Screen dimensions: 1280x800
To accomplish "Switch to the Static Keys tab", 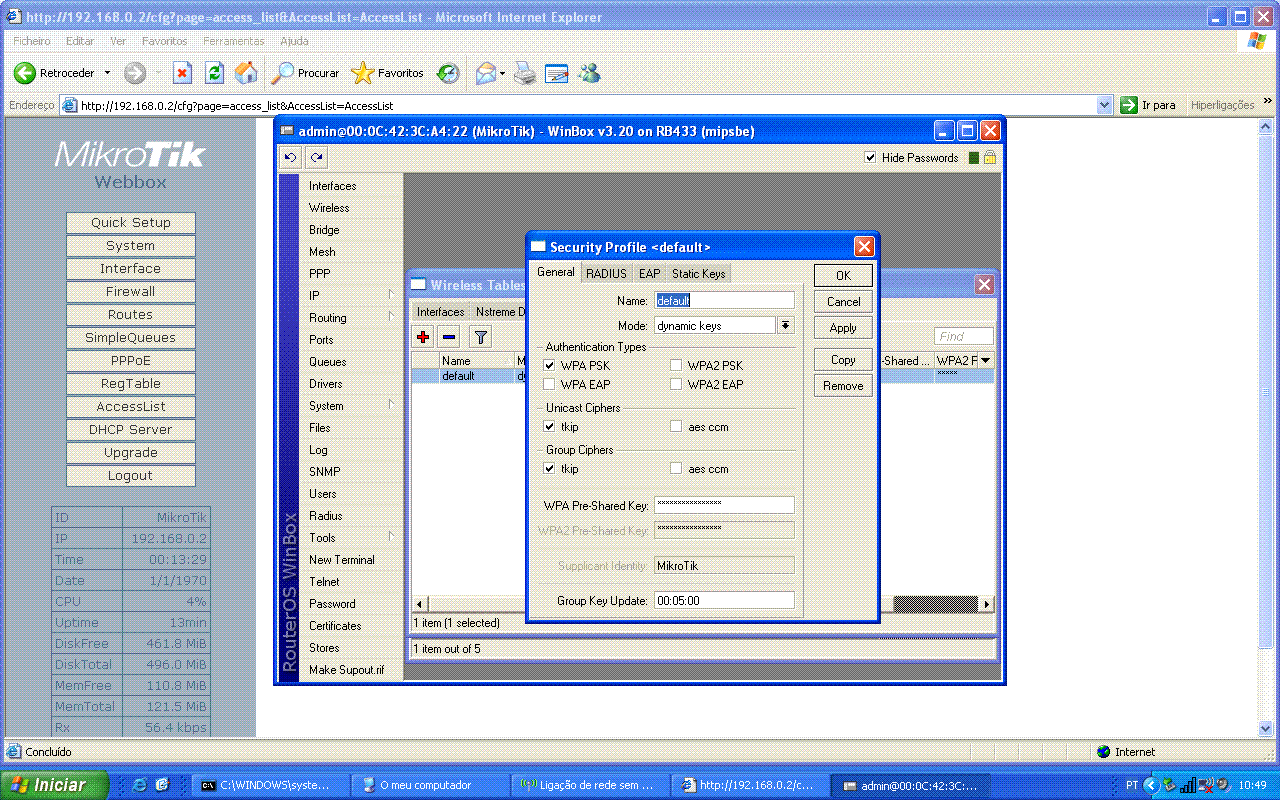I will tap(698, 274).
